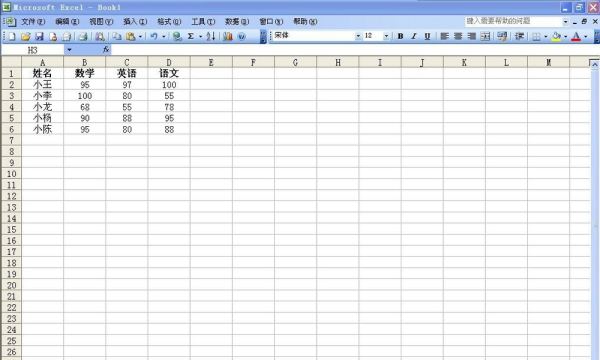Image resolution: width=600 pixels, height=360 pixels.
Task: Toggle underline formatting
Action: pyautogui.click(x=427, y=36)
